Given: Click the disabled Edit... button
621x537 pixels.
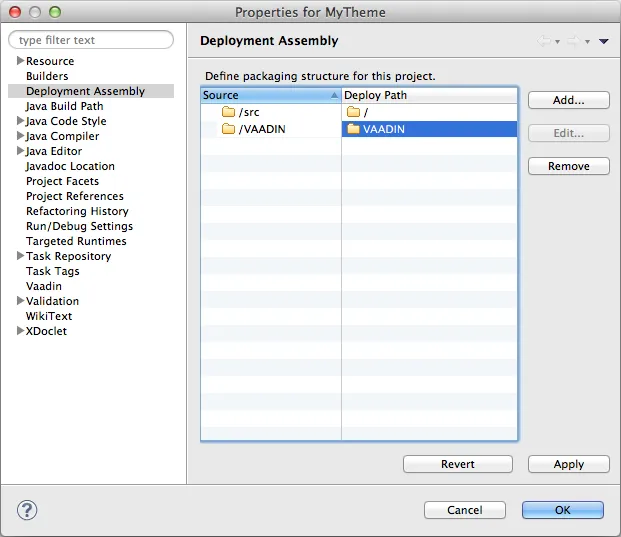Looking at the screenshot, I should [x=569, y=133].
